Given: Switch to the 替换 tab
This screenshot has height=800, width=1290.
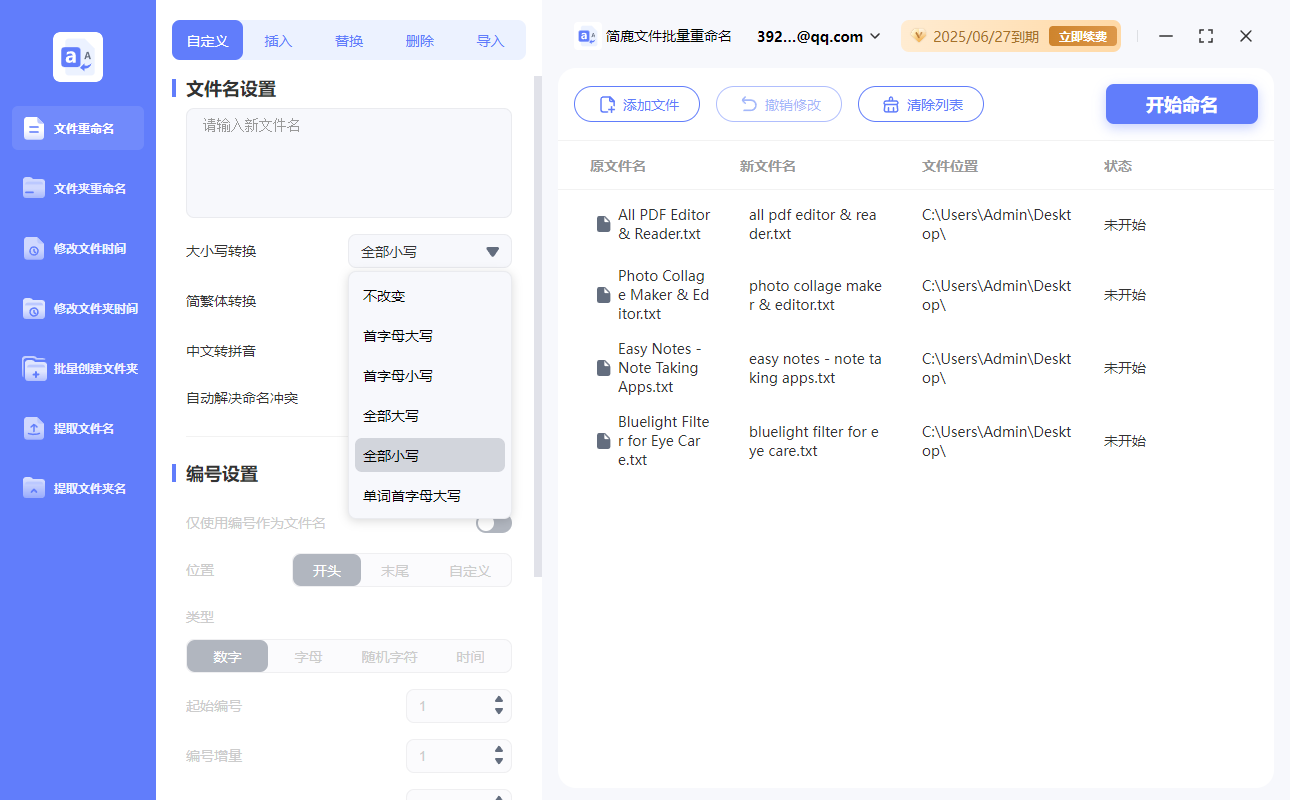Looking at the screenshot, I should click(349, 41).
